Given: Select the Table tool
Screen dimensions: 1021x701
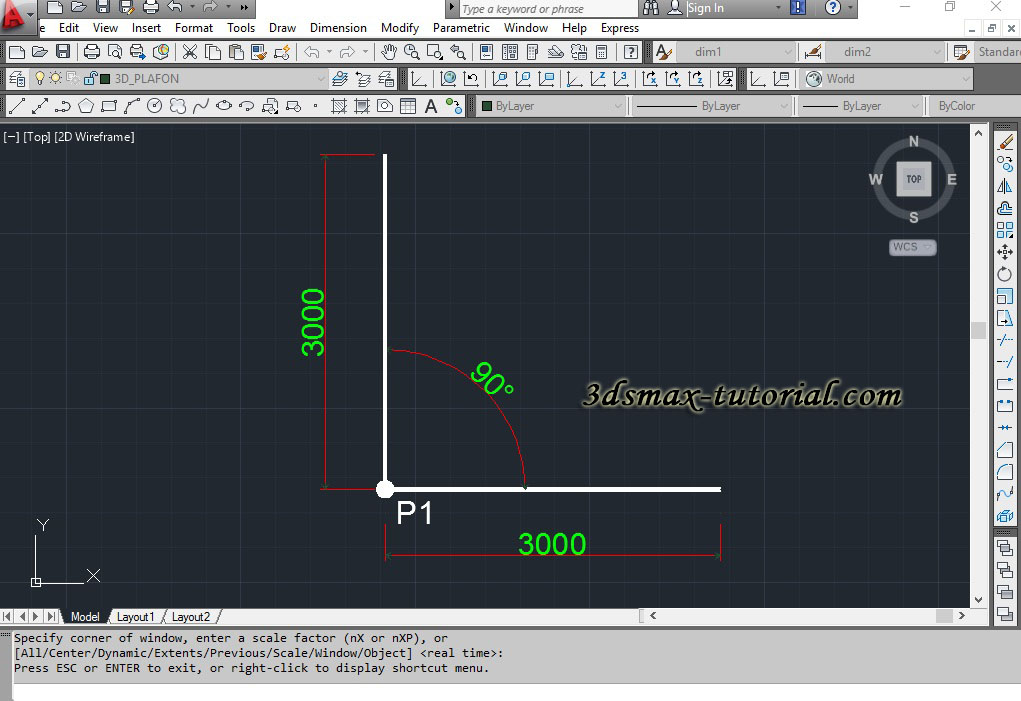Looking at the screenshot, I should [408, 106].
